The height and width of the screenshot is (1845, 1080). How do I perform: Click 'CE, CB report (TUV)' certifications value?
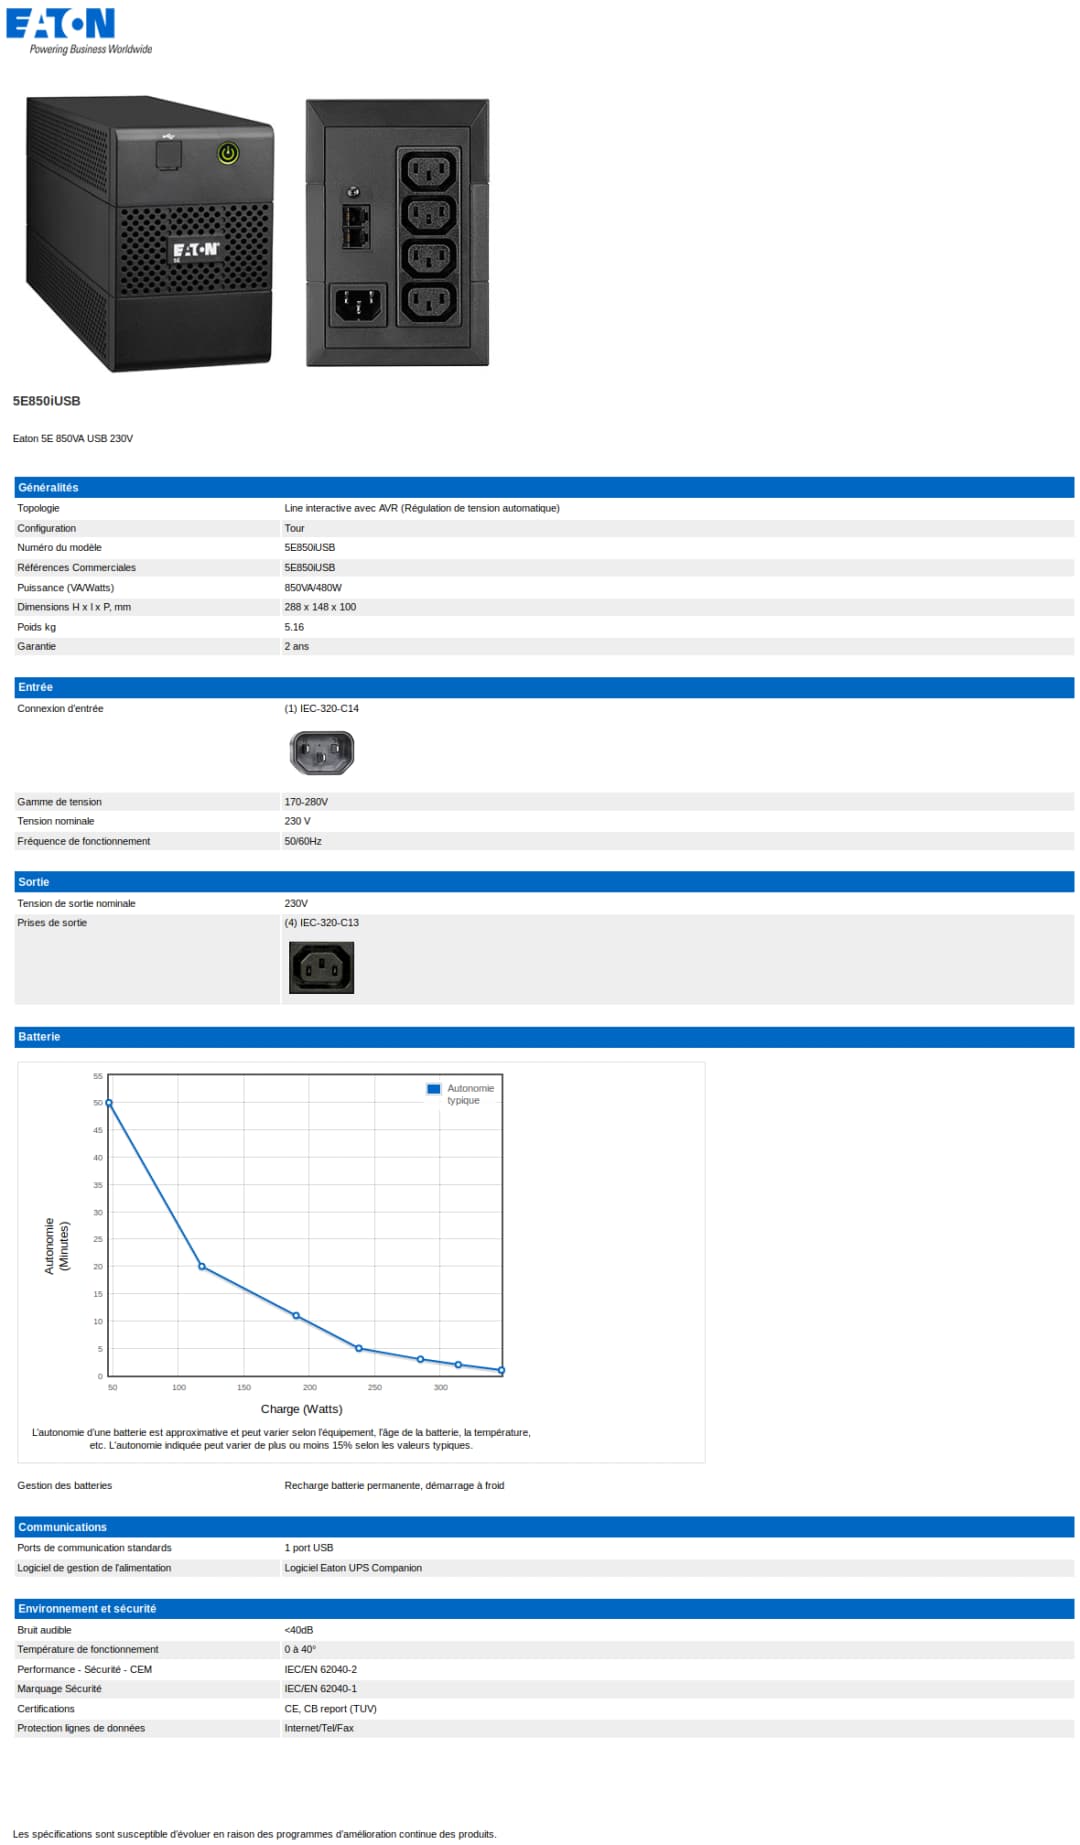(x=331, y=1709)
